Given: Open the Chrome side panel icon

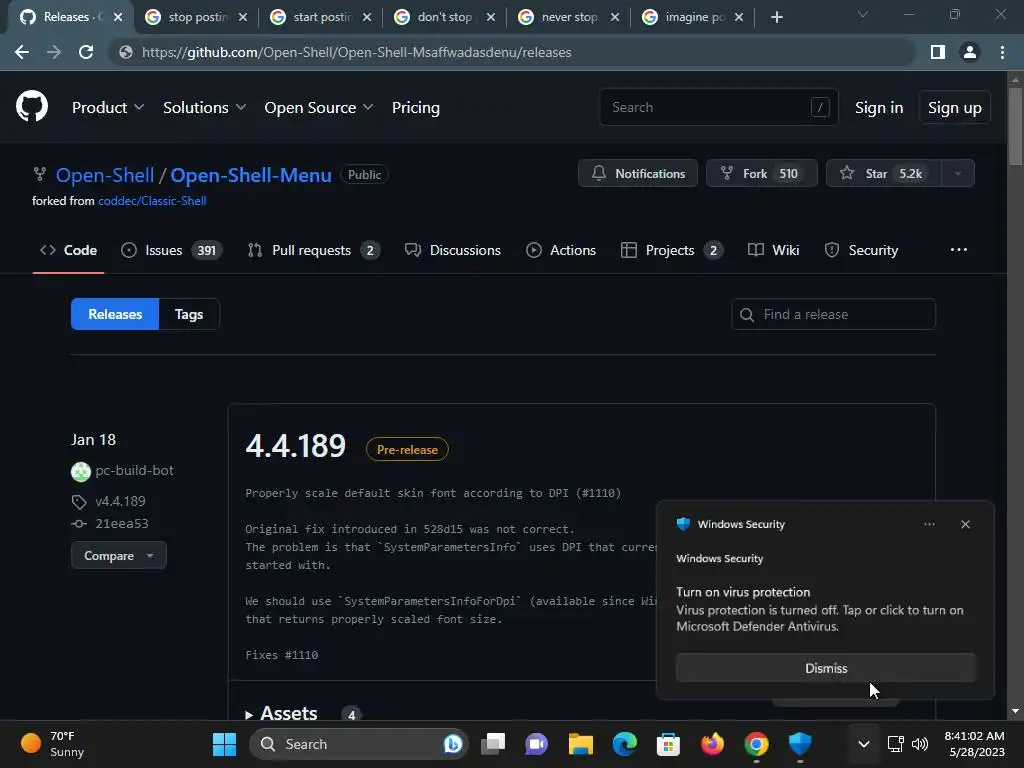Looking at the screenshot, I should (x=938, y=52).
